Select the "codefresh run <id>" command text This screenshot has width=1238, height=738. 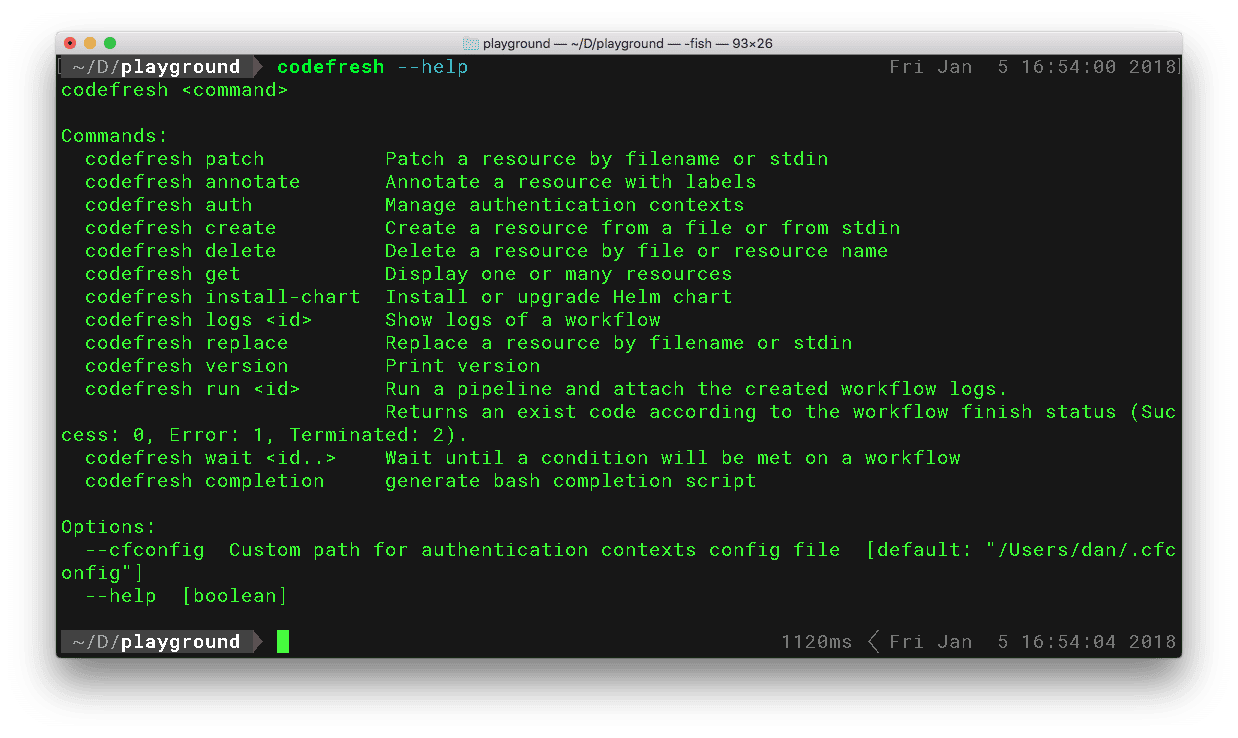pos(193,389)
